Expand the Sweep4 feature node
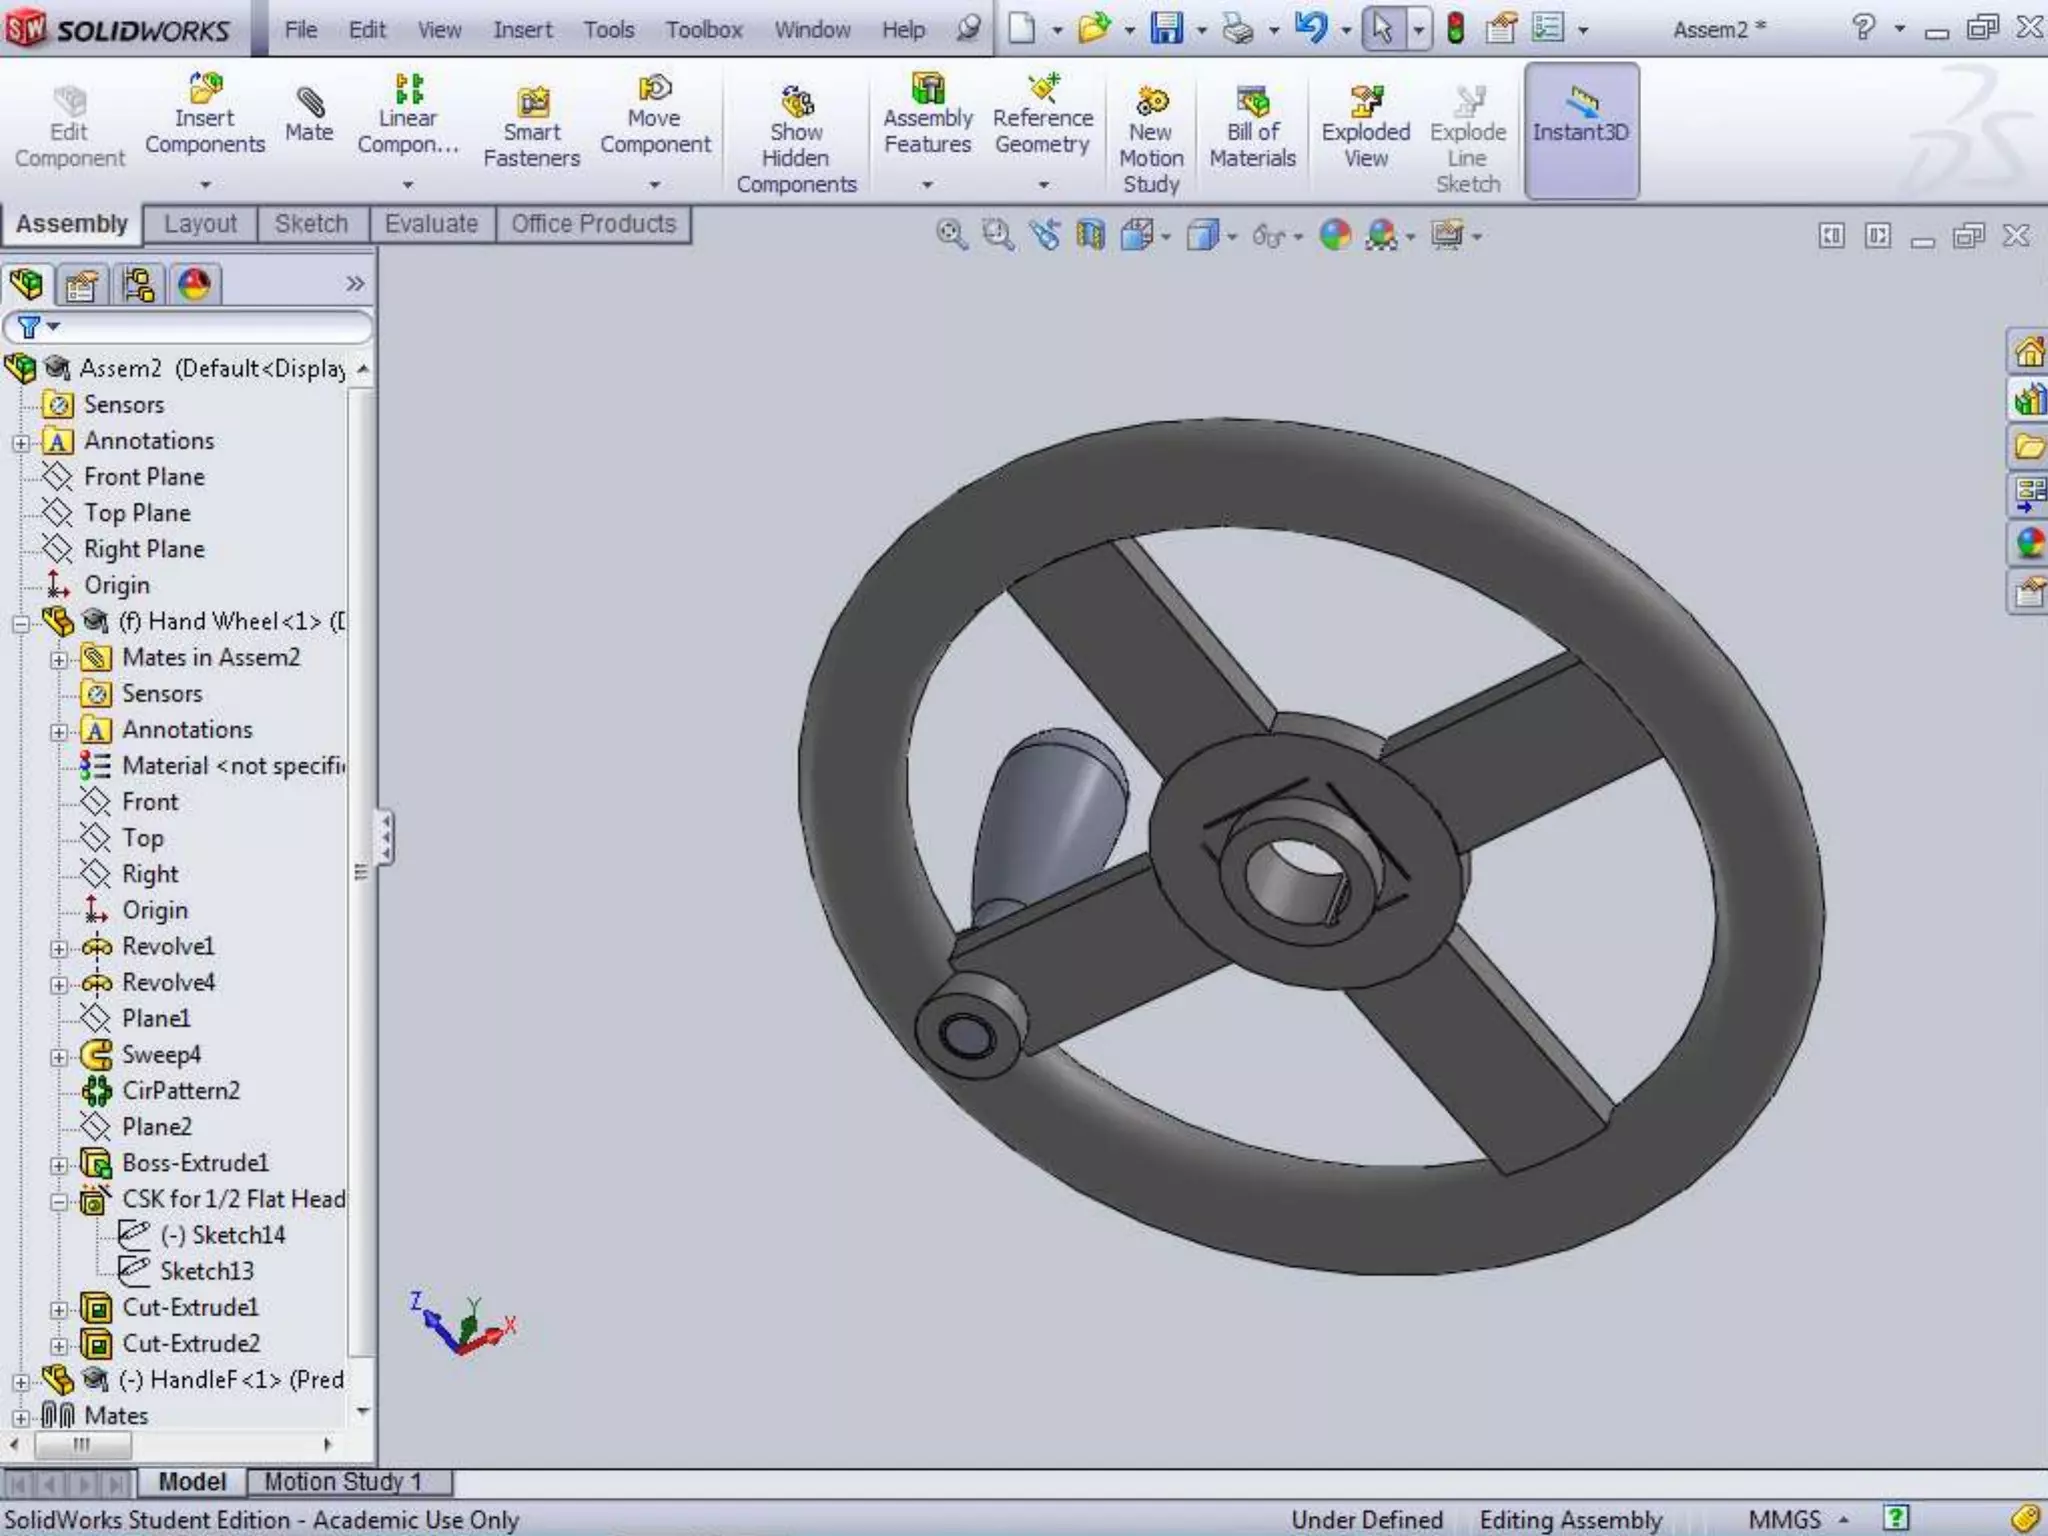 click(x=59, y=1057)
